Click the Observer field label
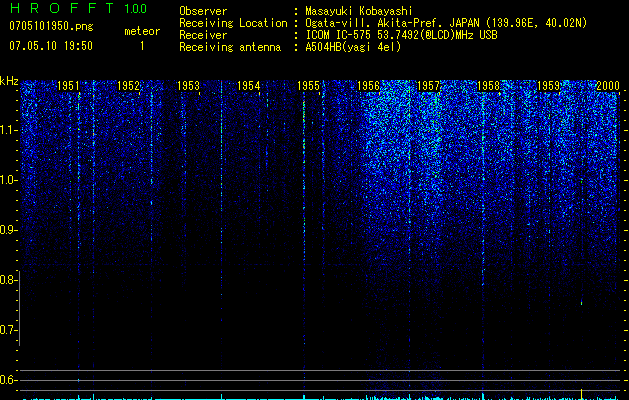Image resolution: width=629 pixels, height=400 pixels. pos(203,11)
